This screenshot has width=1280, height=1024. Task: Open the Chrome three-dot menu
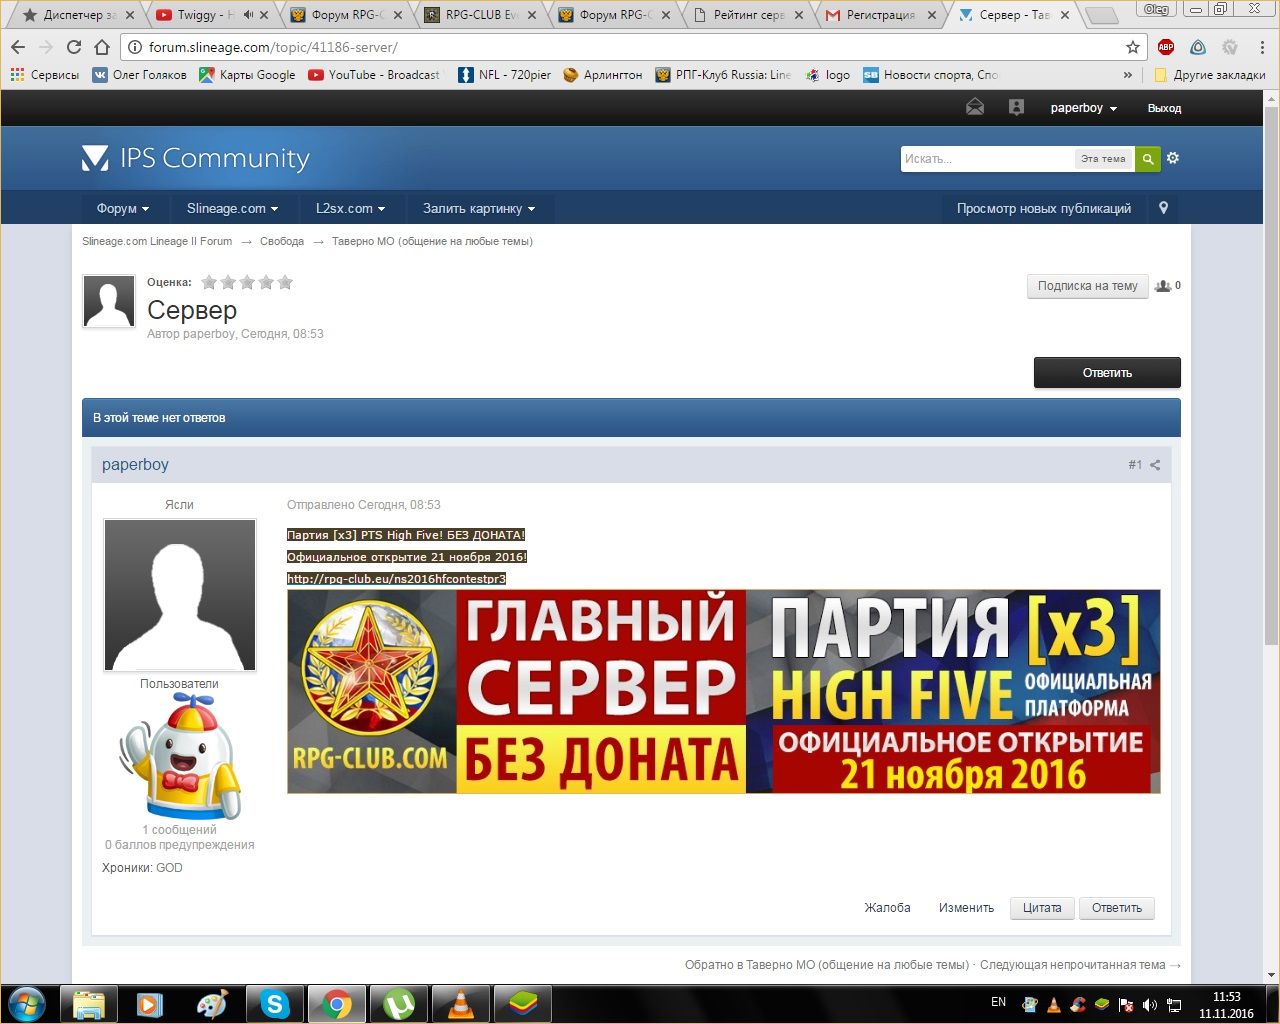(1262, 47)
